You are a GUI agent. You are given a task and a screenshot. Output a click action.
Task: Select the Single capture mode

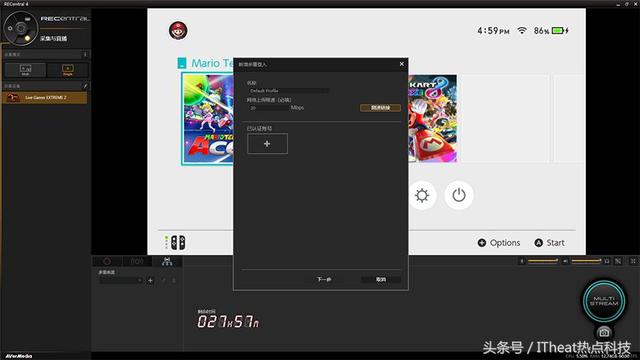point(68,70)
